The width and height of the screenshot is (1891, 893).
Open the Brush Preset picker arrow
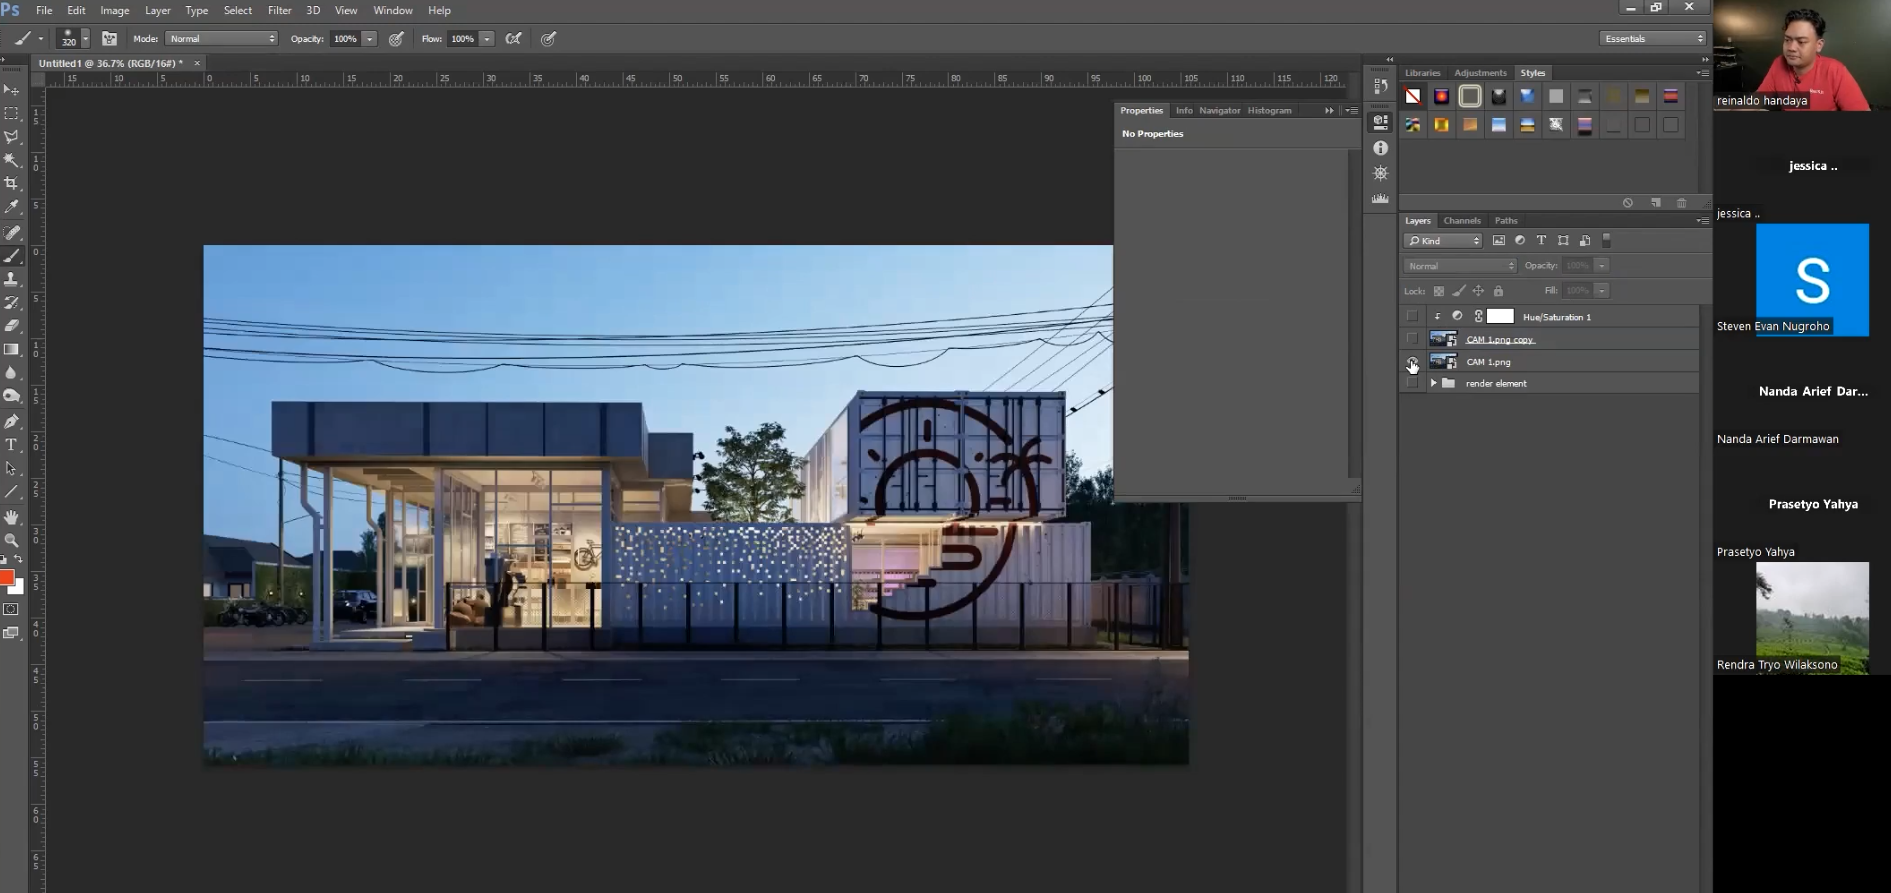[85, 39]
